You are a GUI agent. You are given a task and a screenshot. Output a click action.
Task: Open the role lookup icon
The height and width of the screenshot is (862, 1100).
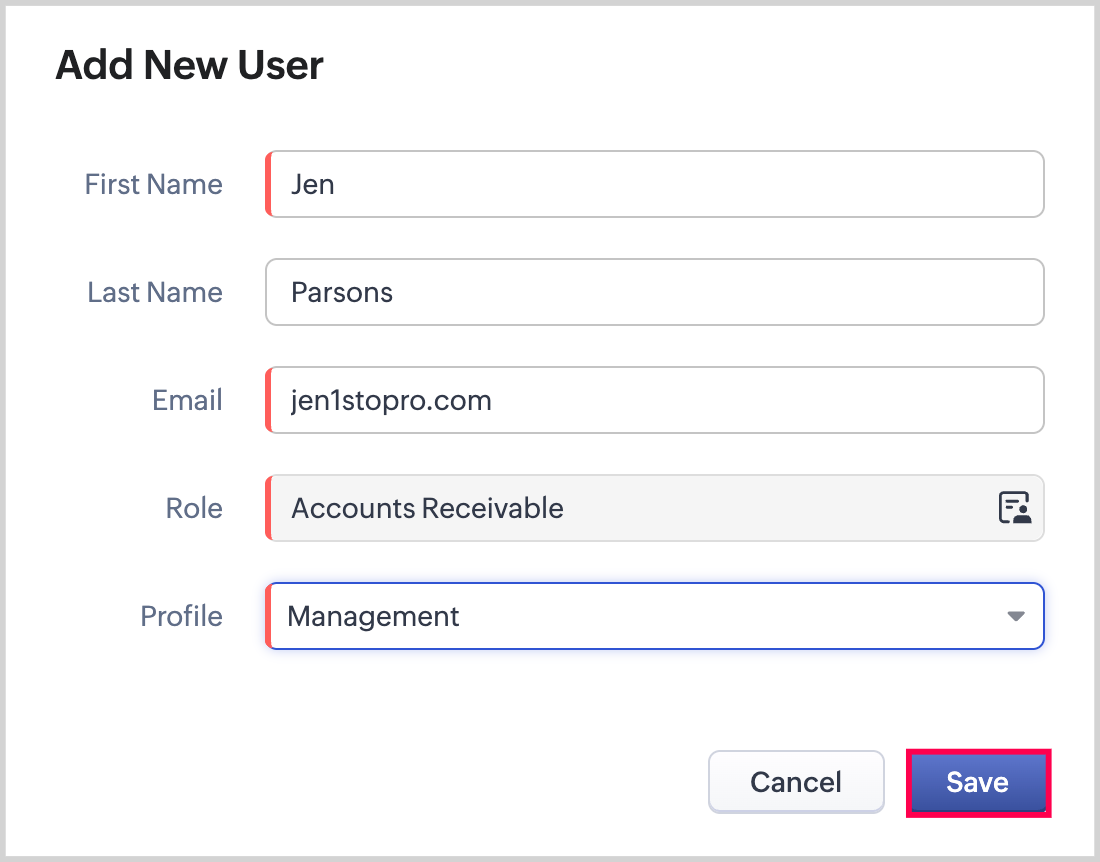(x=1014, y=508)
